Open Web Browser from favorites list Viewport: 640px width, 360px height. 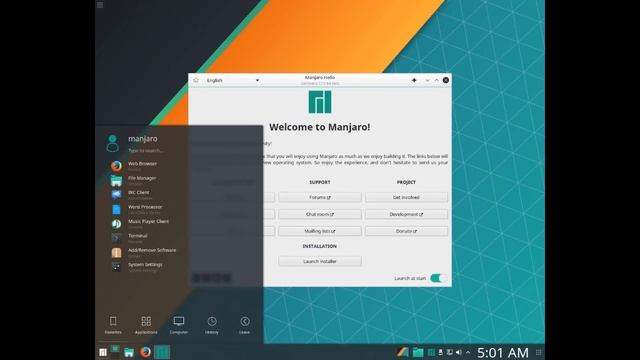coord(143,166)
